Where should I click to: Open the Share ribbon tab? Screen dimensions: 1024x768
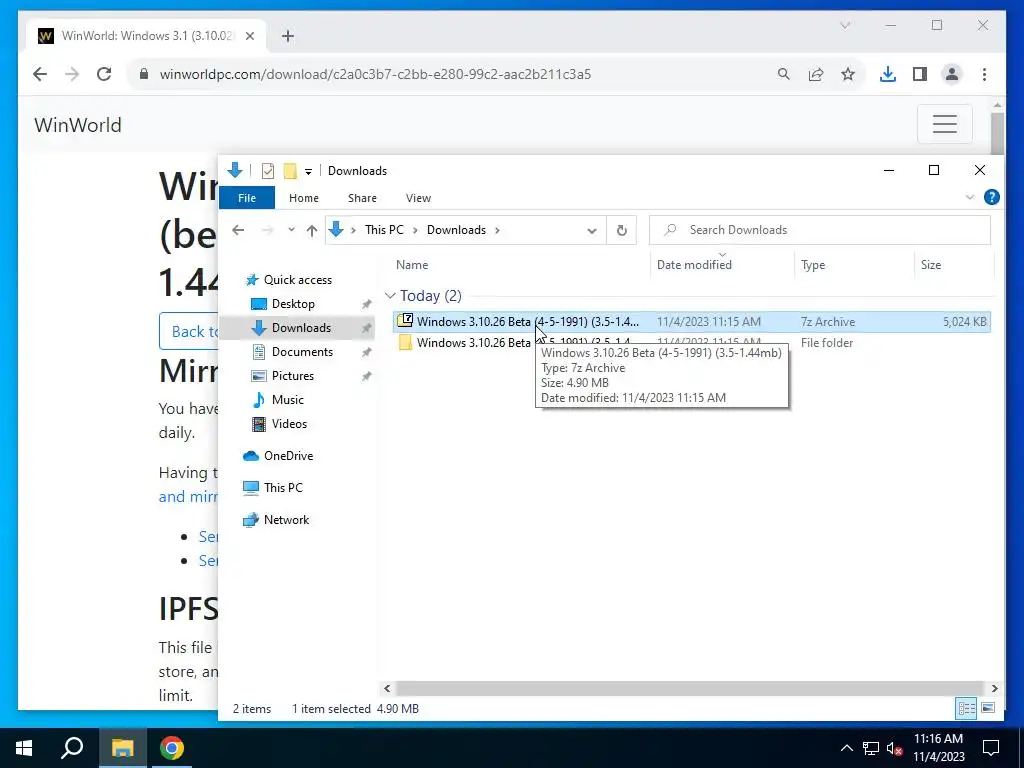362,198
